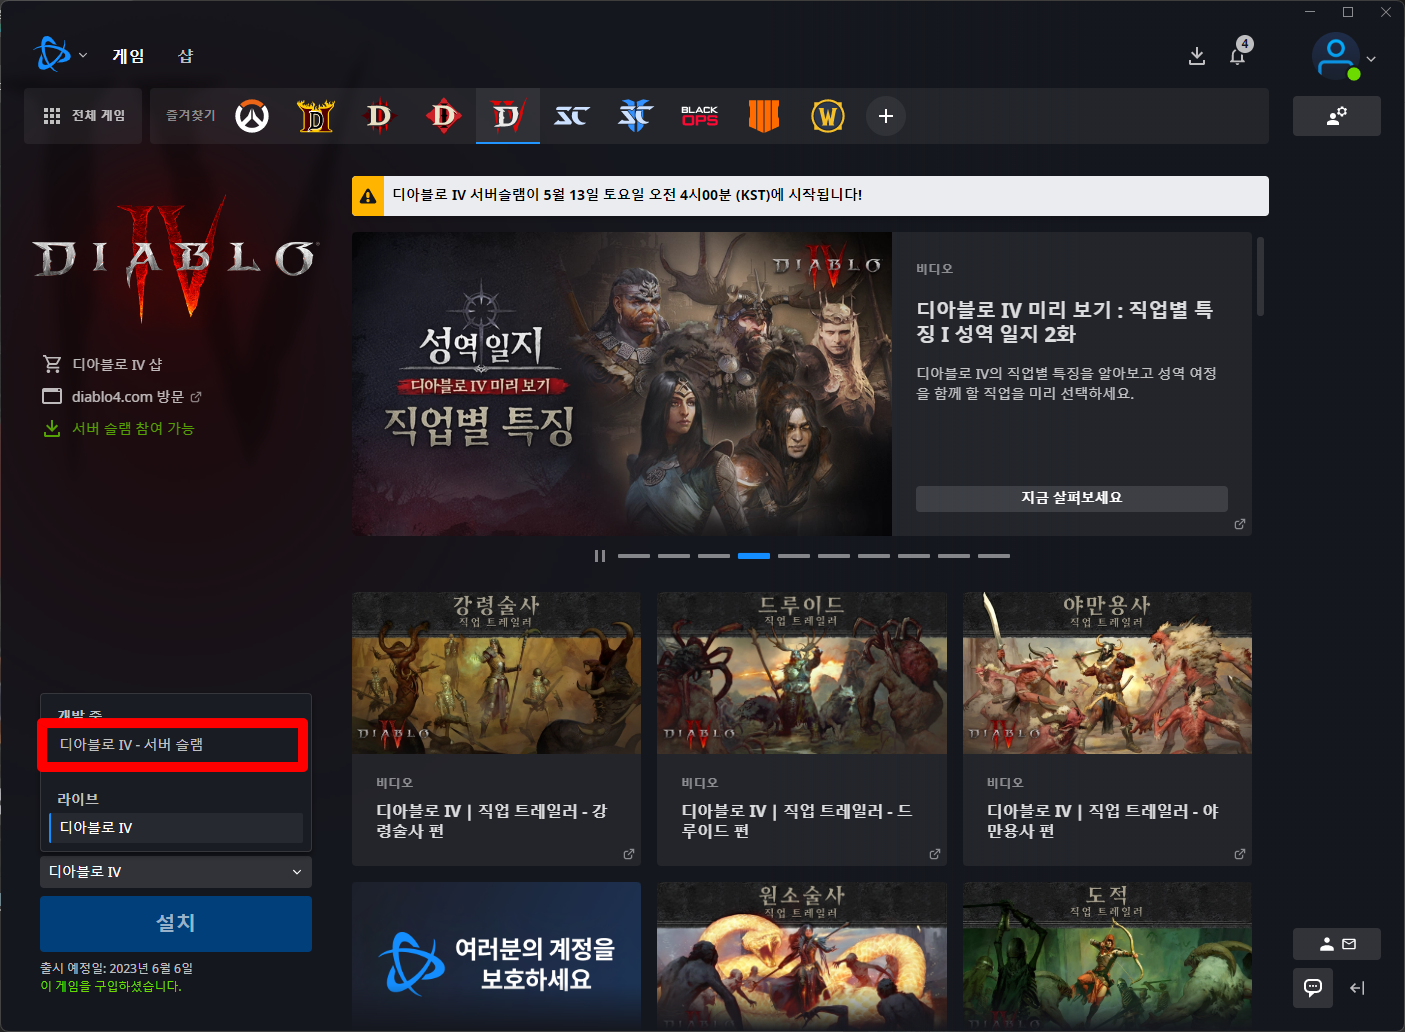Open the friends settings button
The height and width of the screenshot is (1032, 1405).
tap(1336, 116)
